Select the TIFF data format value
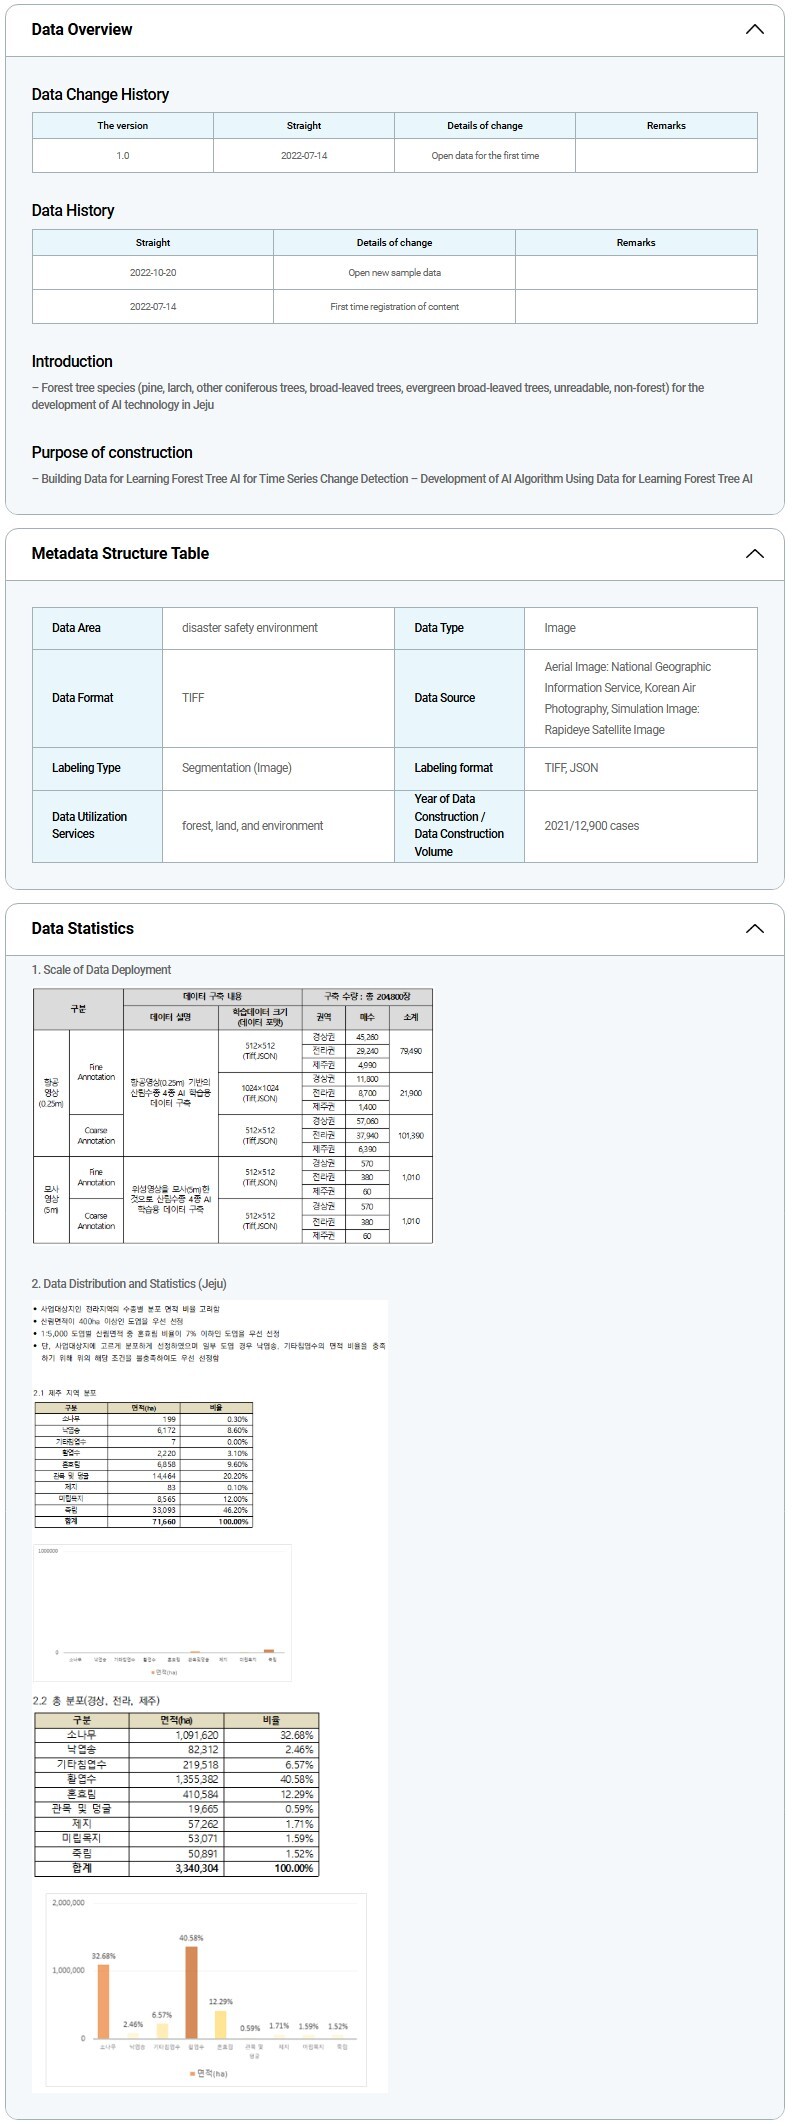Image resolution: width=792 pixels, height=2126 pixels. coord(193,698)
